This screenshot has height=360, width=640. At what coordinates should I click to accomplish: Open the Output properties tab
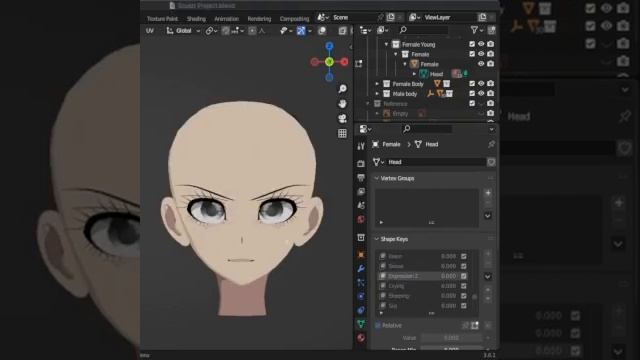point(361,178)
